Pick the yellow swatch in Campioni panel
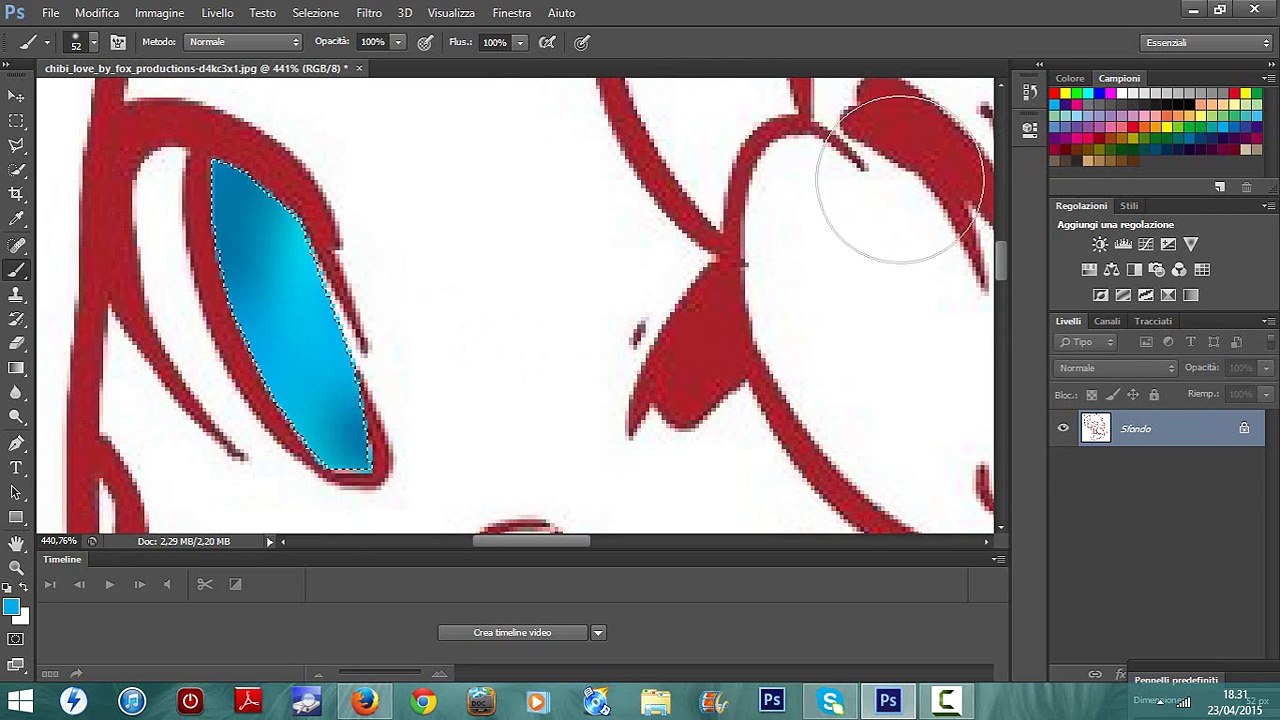1280x720 pixels. click(x=1066, y=94)
